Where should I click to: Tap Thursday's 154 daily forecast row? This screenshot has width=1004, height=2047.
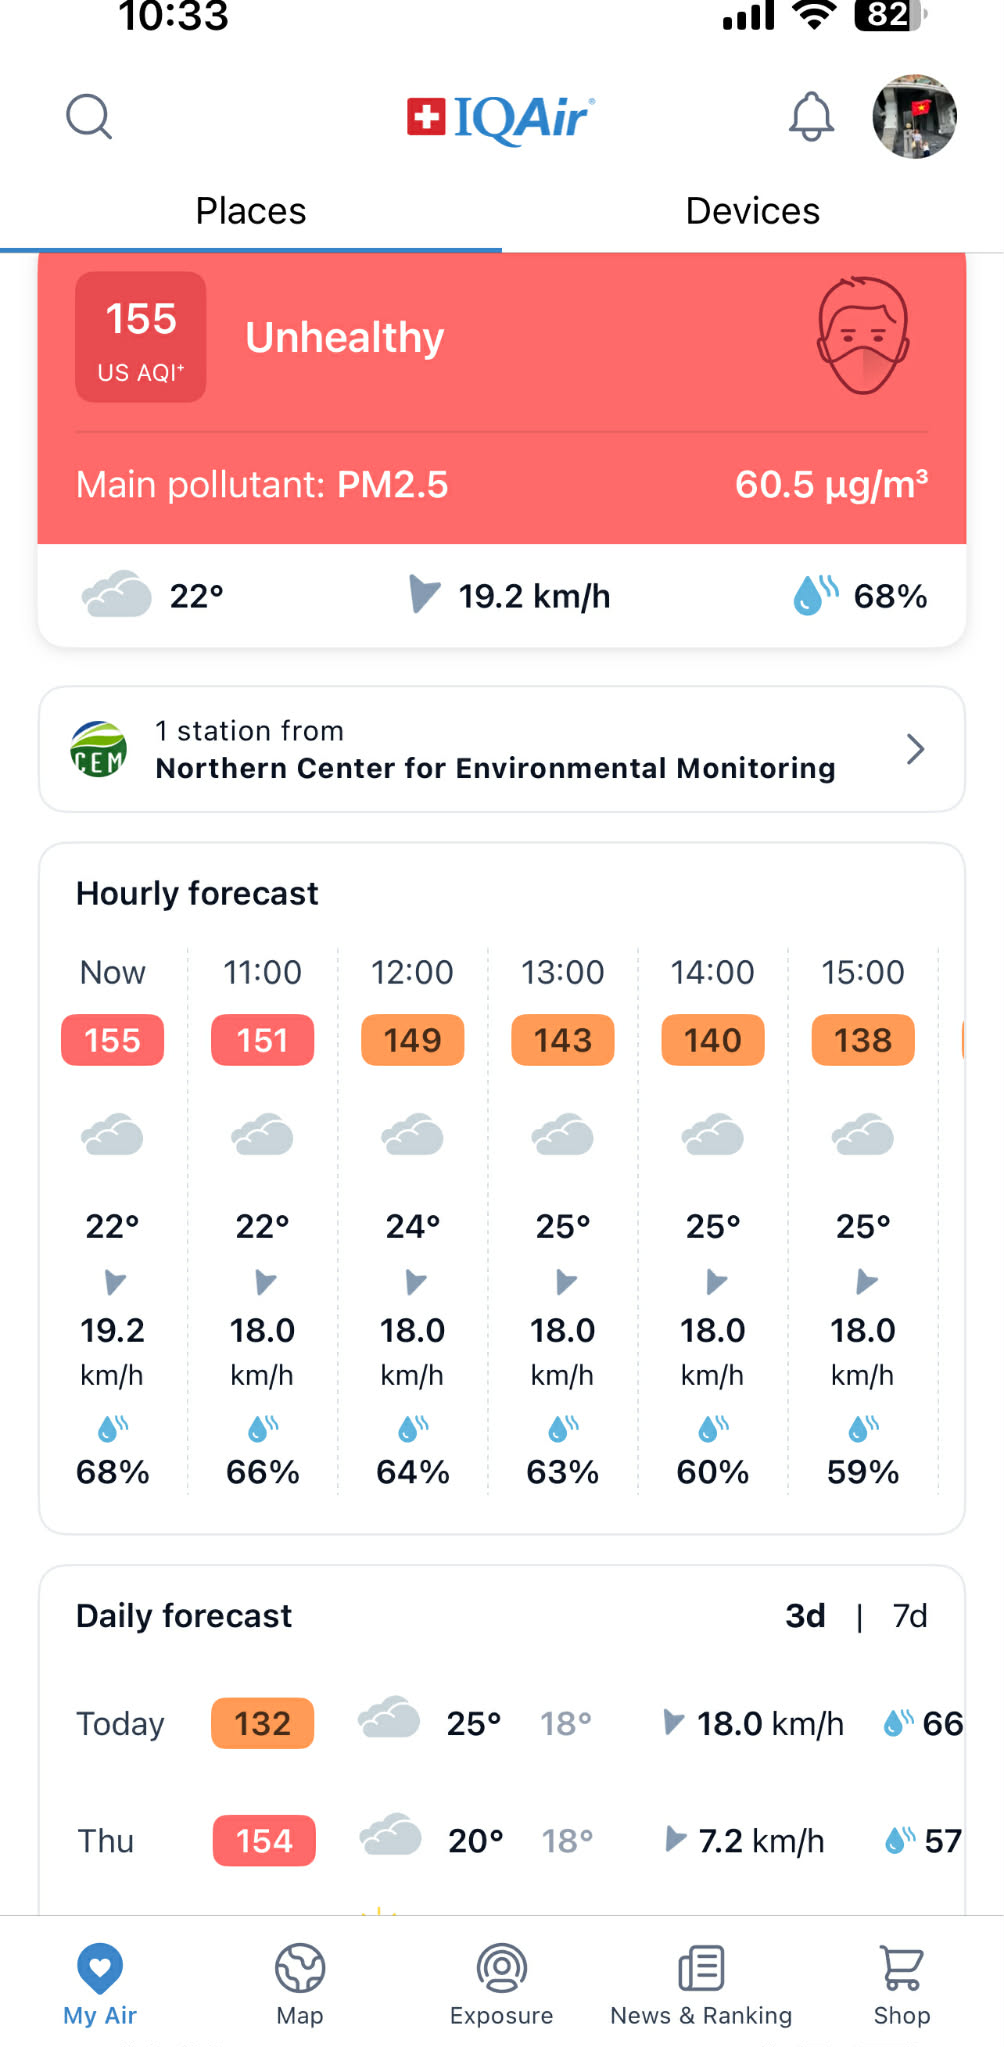pos(264,1841)
